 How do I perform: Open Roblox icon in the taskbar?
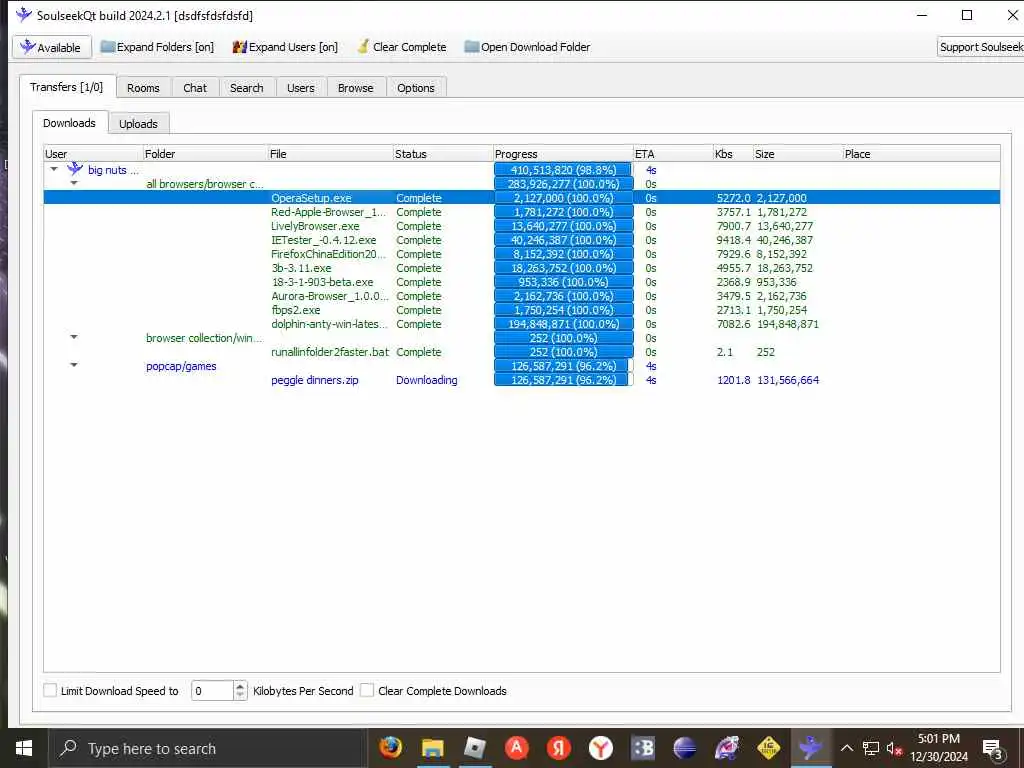coord(475,748)
